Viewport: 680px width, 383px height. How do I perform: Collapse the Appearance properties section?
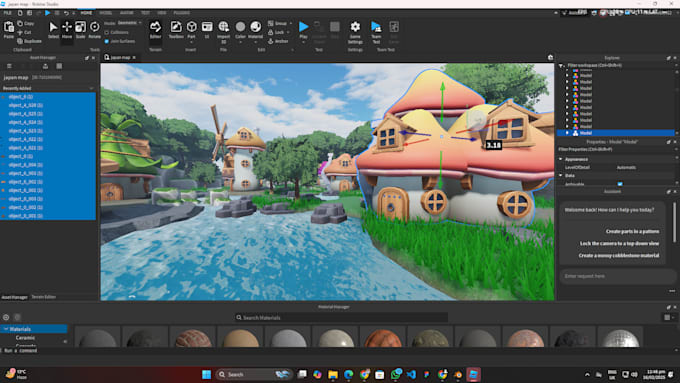click(x=560, y=159)
